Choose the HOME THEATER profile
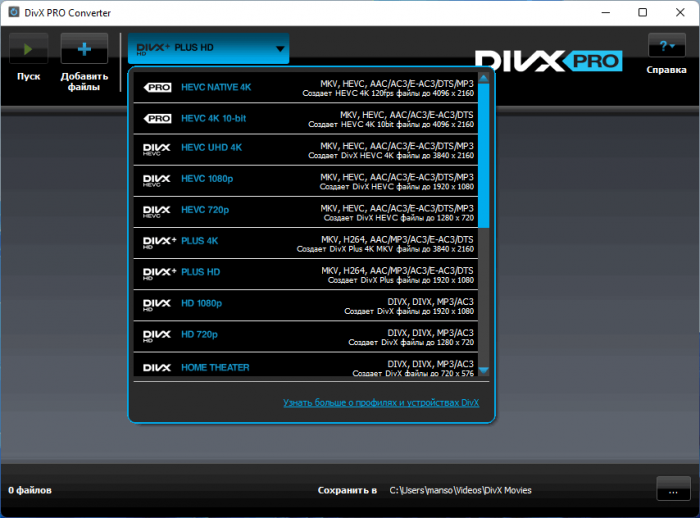The width and height of the screenshot is (700, 518). coord(305,365)
